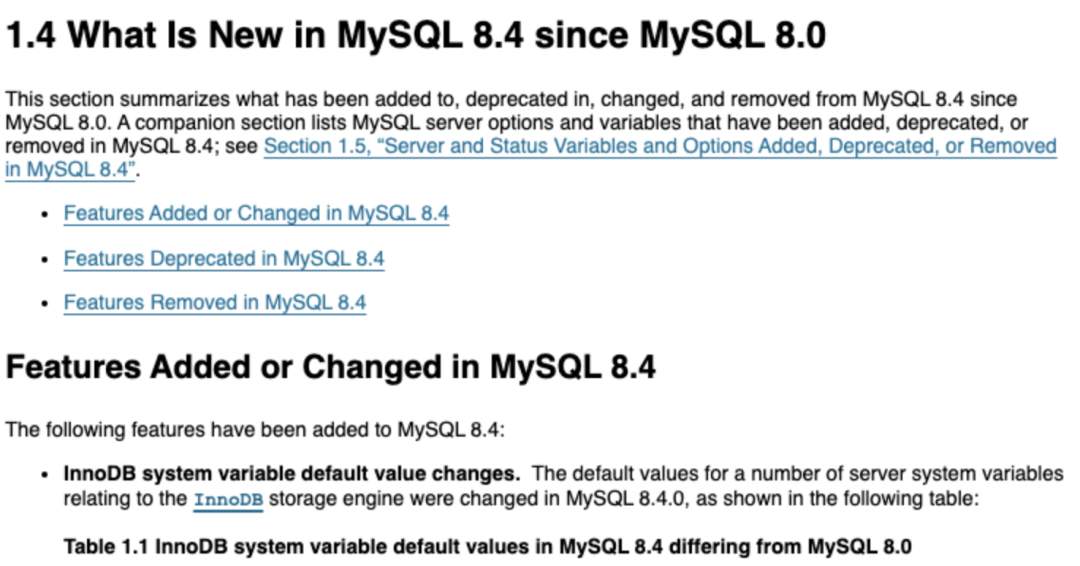Click the bullet beside the Features Deprecated link
Image resolution: width=1080 pixels, height=566 pixels.
(44, 259)
